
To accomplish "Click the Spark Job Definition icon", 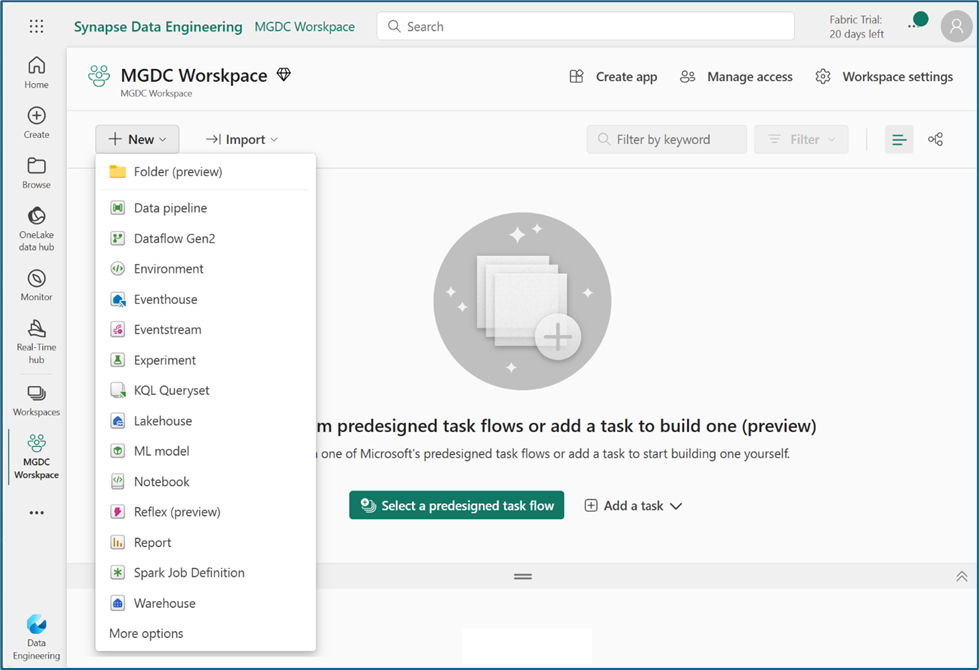I will (x=117, y=573).
